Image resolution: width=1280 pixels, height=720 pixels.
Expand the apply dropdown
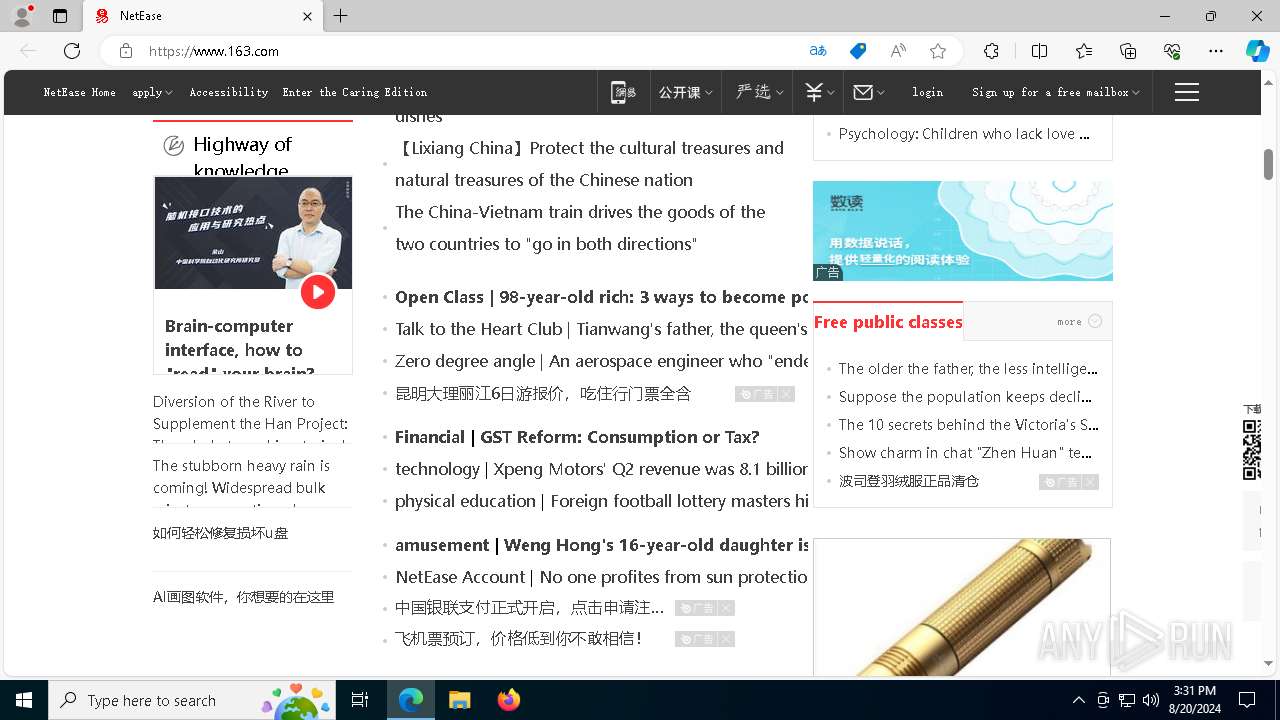(x=152, y=92)
